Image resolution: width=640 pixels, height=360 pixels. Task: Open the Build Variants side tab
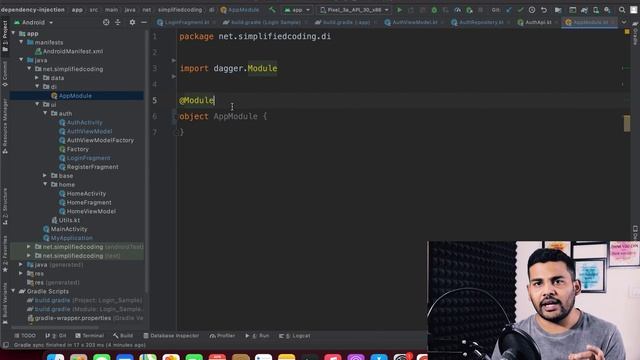5,303
